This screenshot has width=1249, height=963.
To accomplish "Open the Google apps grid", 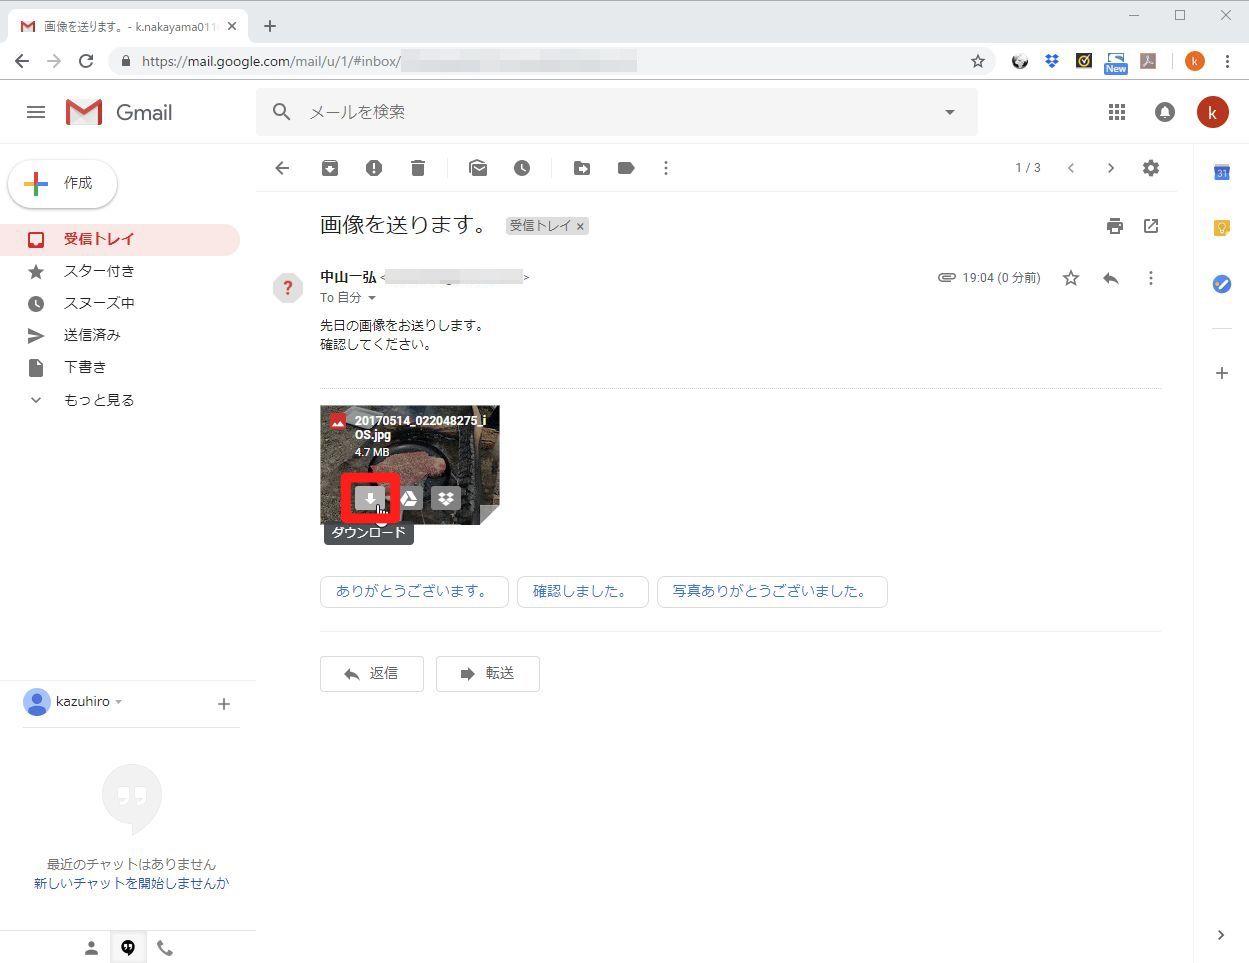I will [1117, 112].
